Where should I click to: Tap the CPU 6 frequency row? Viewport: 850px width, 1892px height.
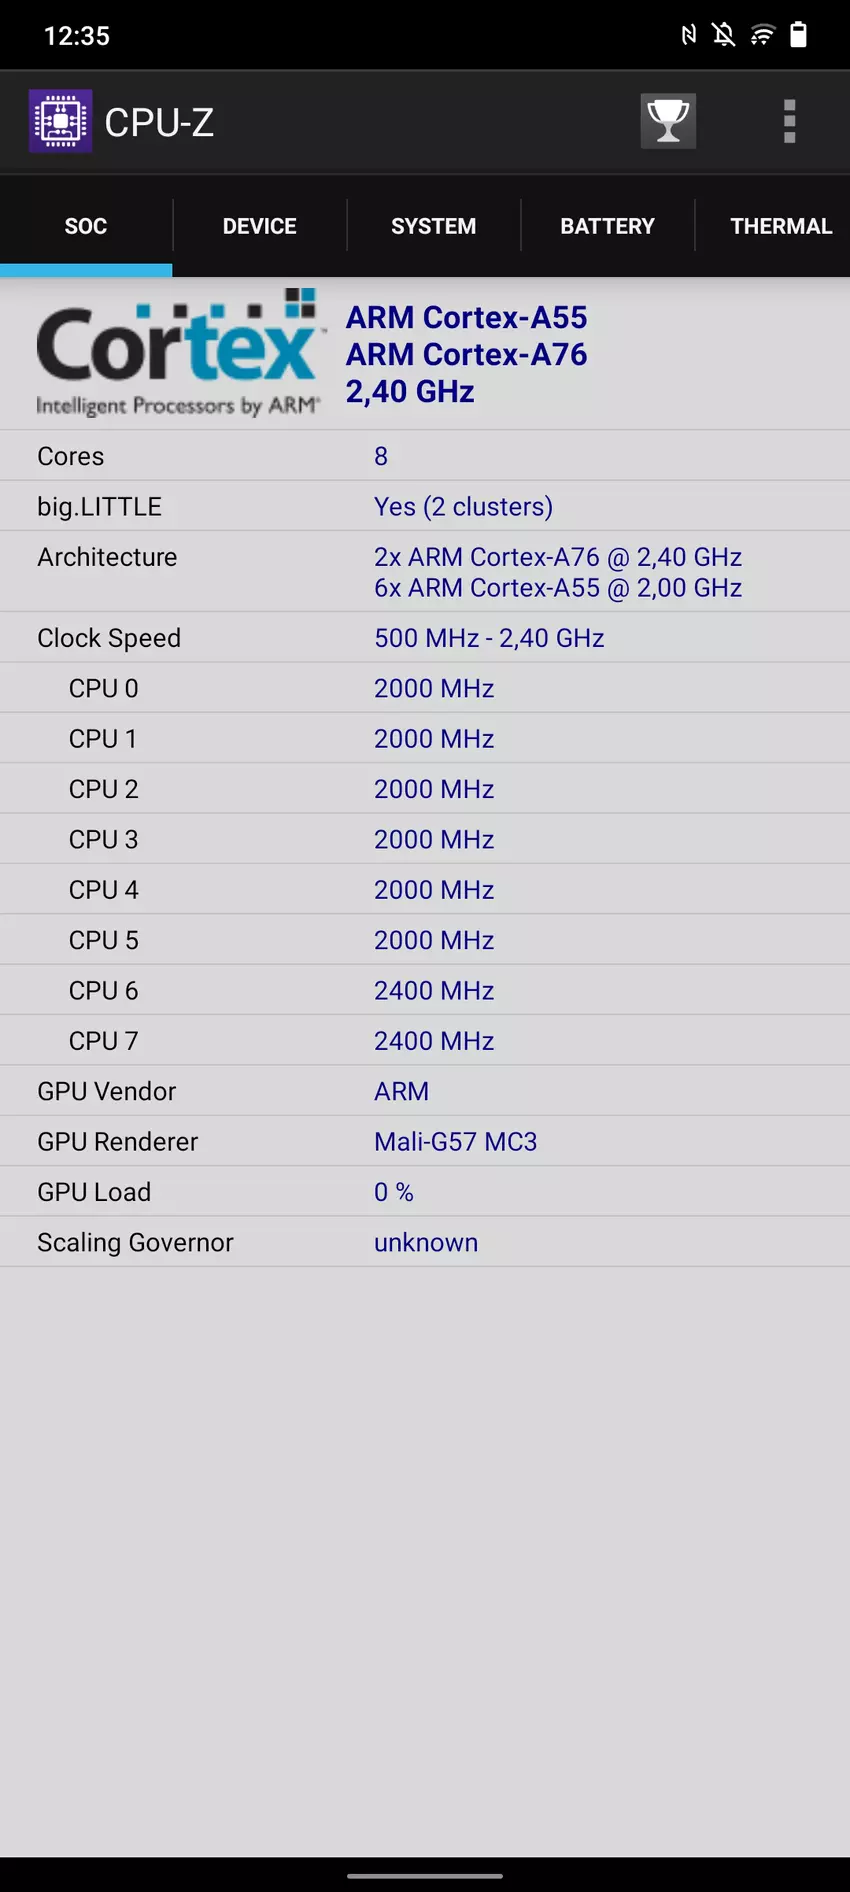pos(425,990)
